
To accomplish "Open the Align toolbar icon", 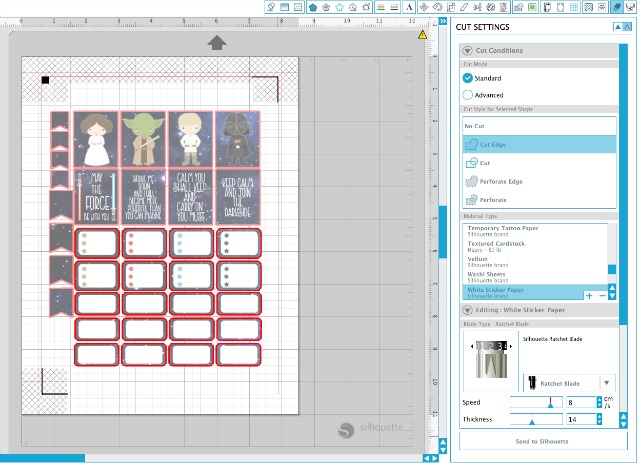I will click(x=477, y=7).
